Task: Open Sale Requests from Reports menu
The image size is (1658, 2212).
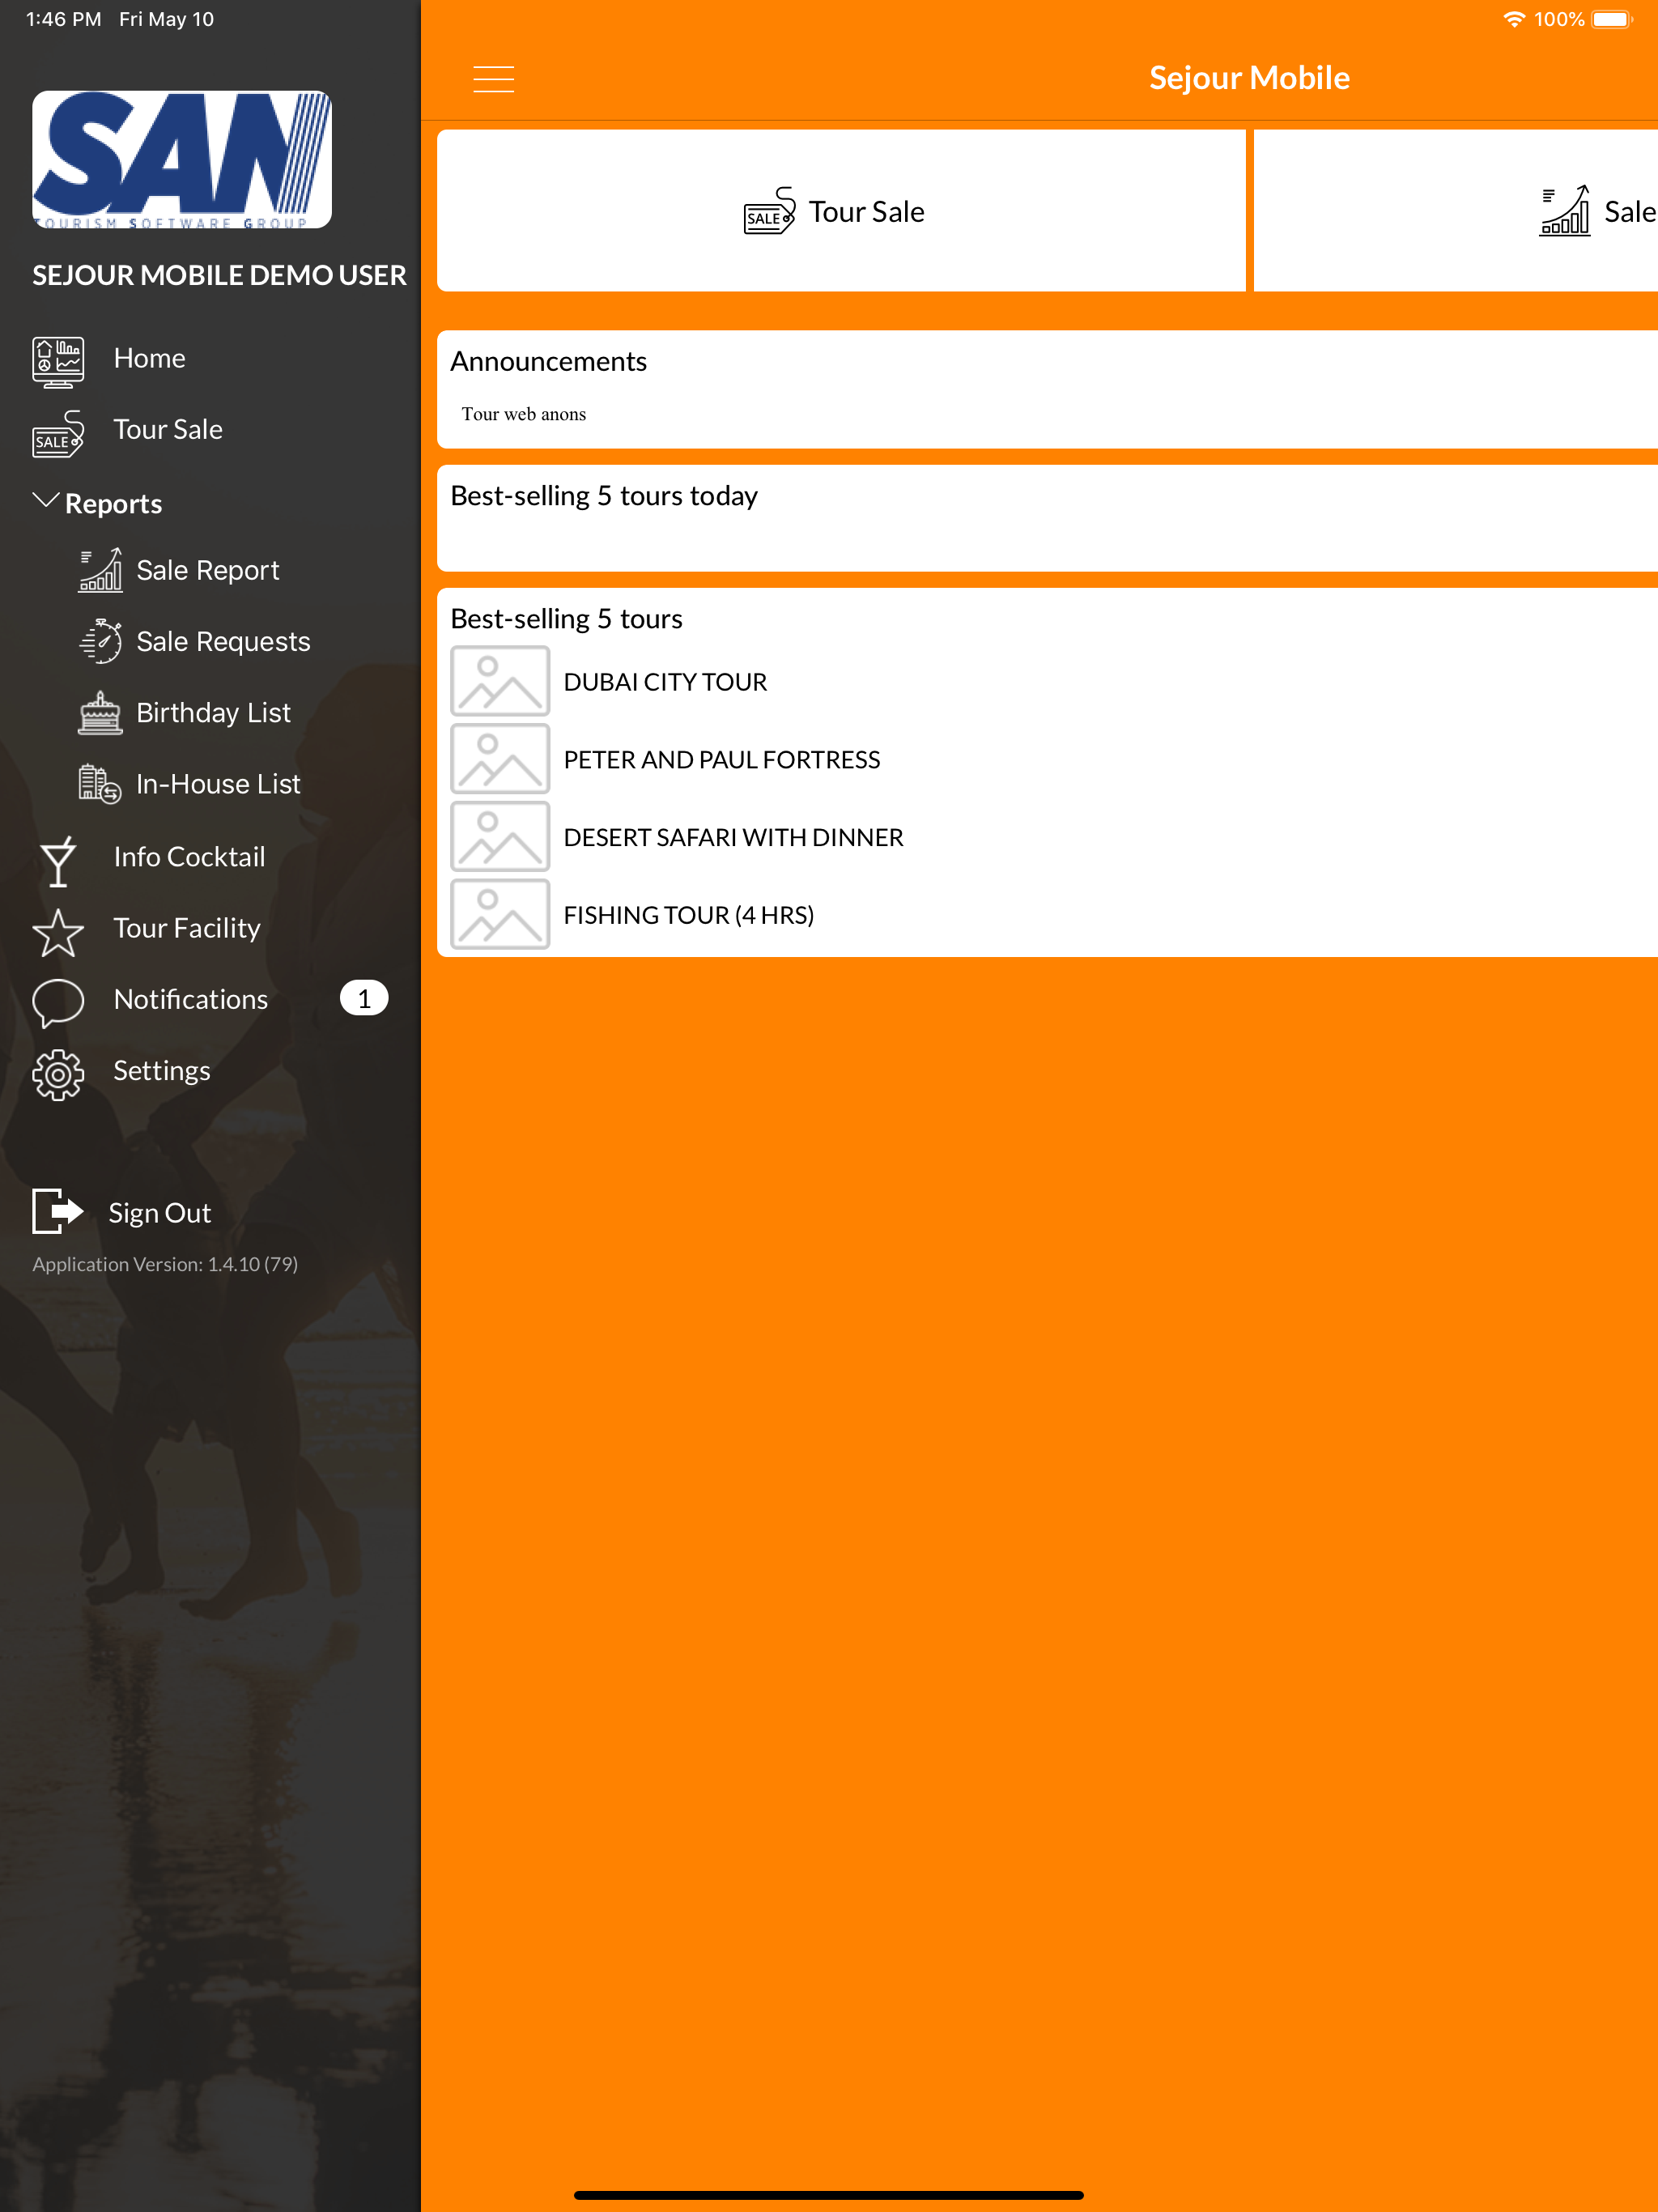Action: (223, 641)
